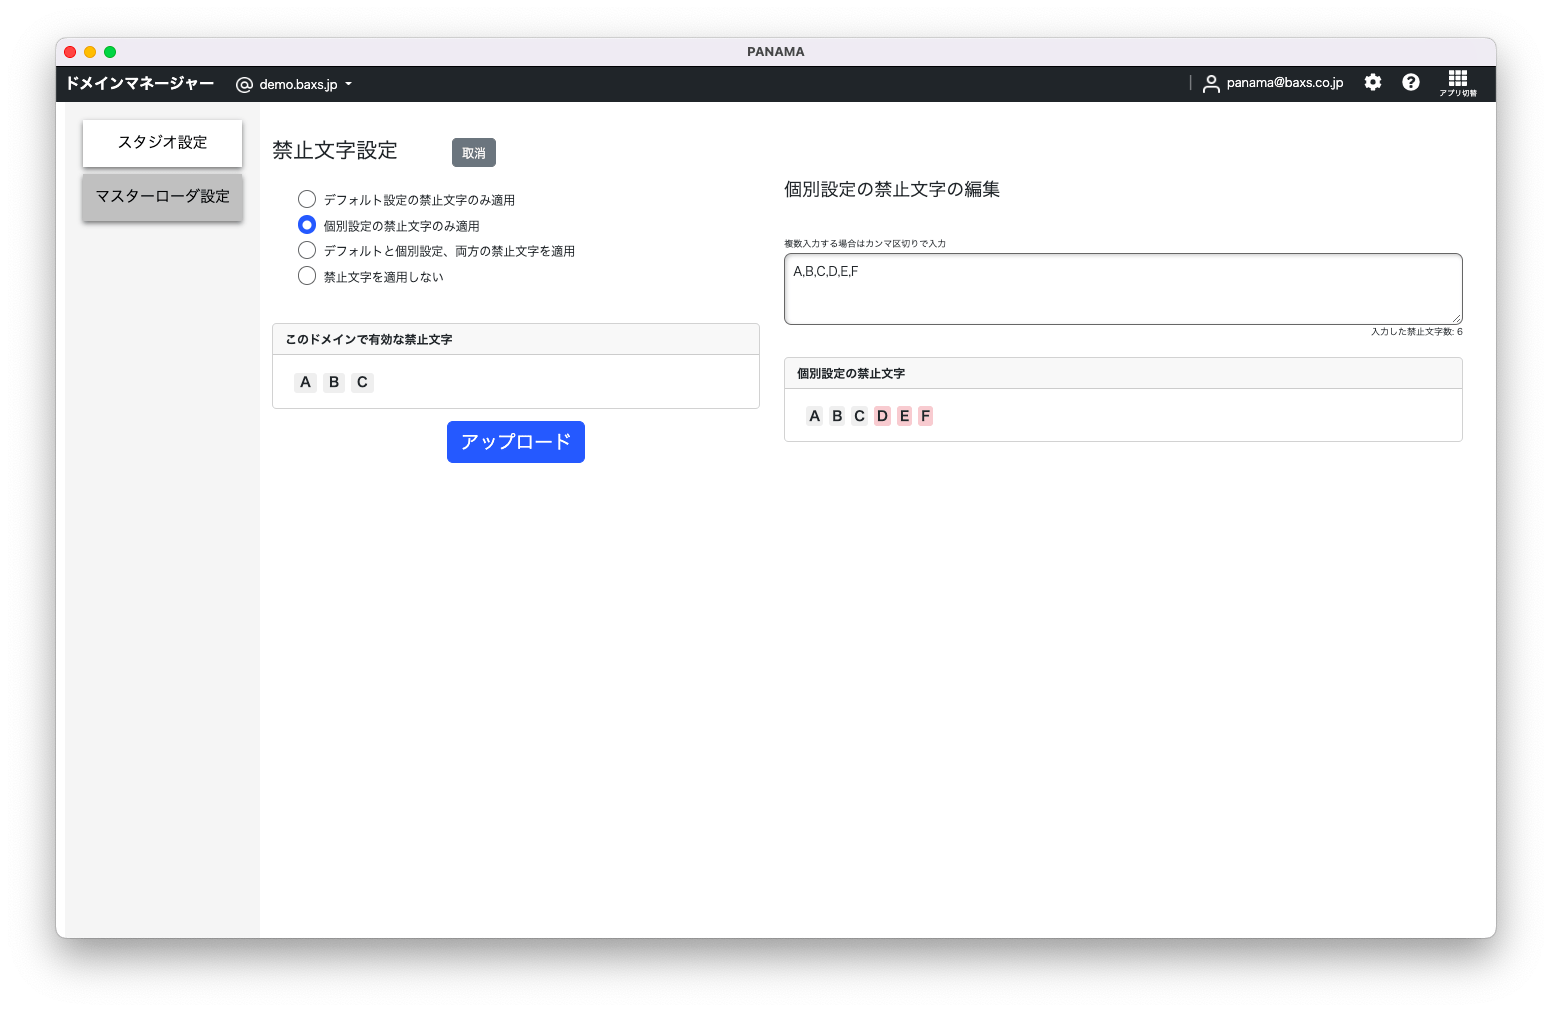Click the @ domain icon
Image resolution: width=1552 pixels, height=1012 pixels.
pyautogui.click(x=244, y=85)
